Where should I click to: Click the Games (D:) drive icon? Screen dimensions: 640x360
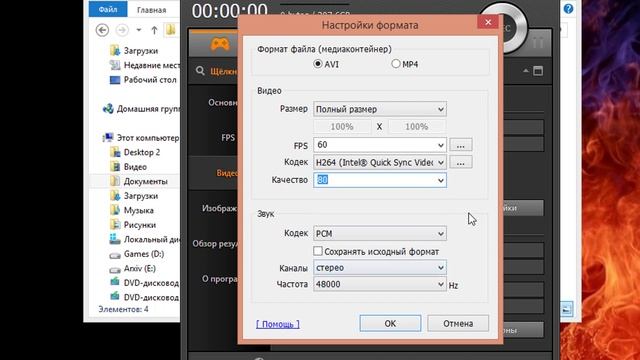click(x=115, y=255)
